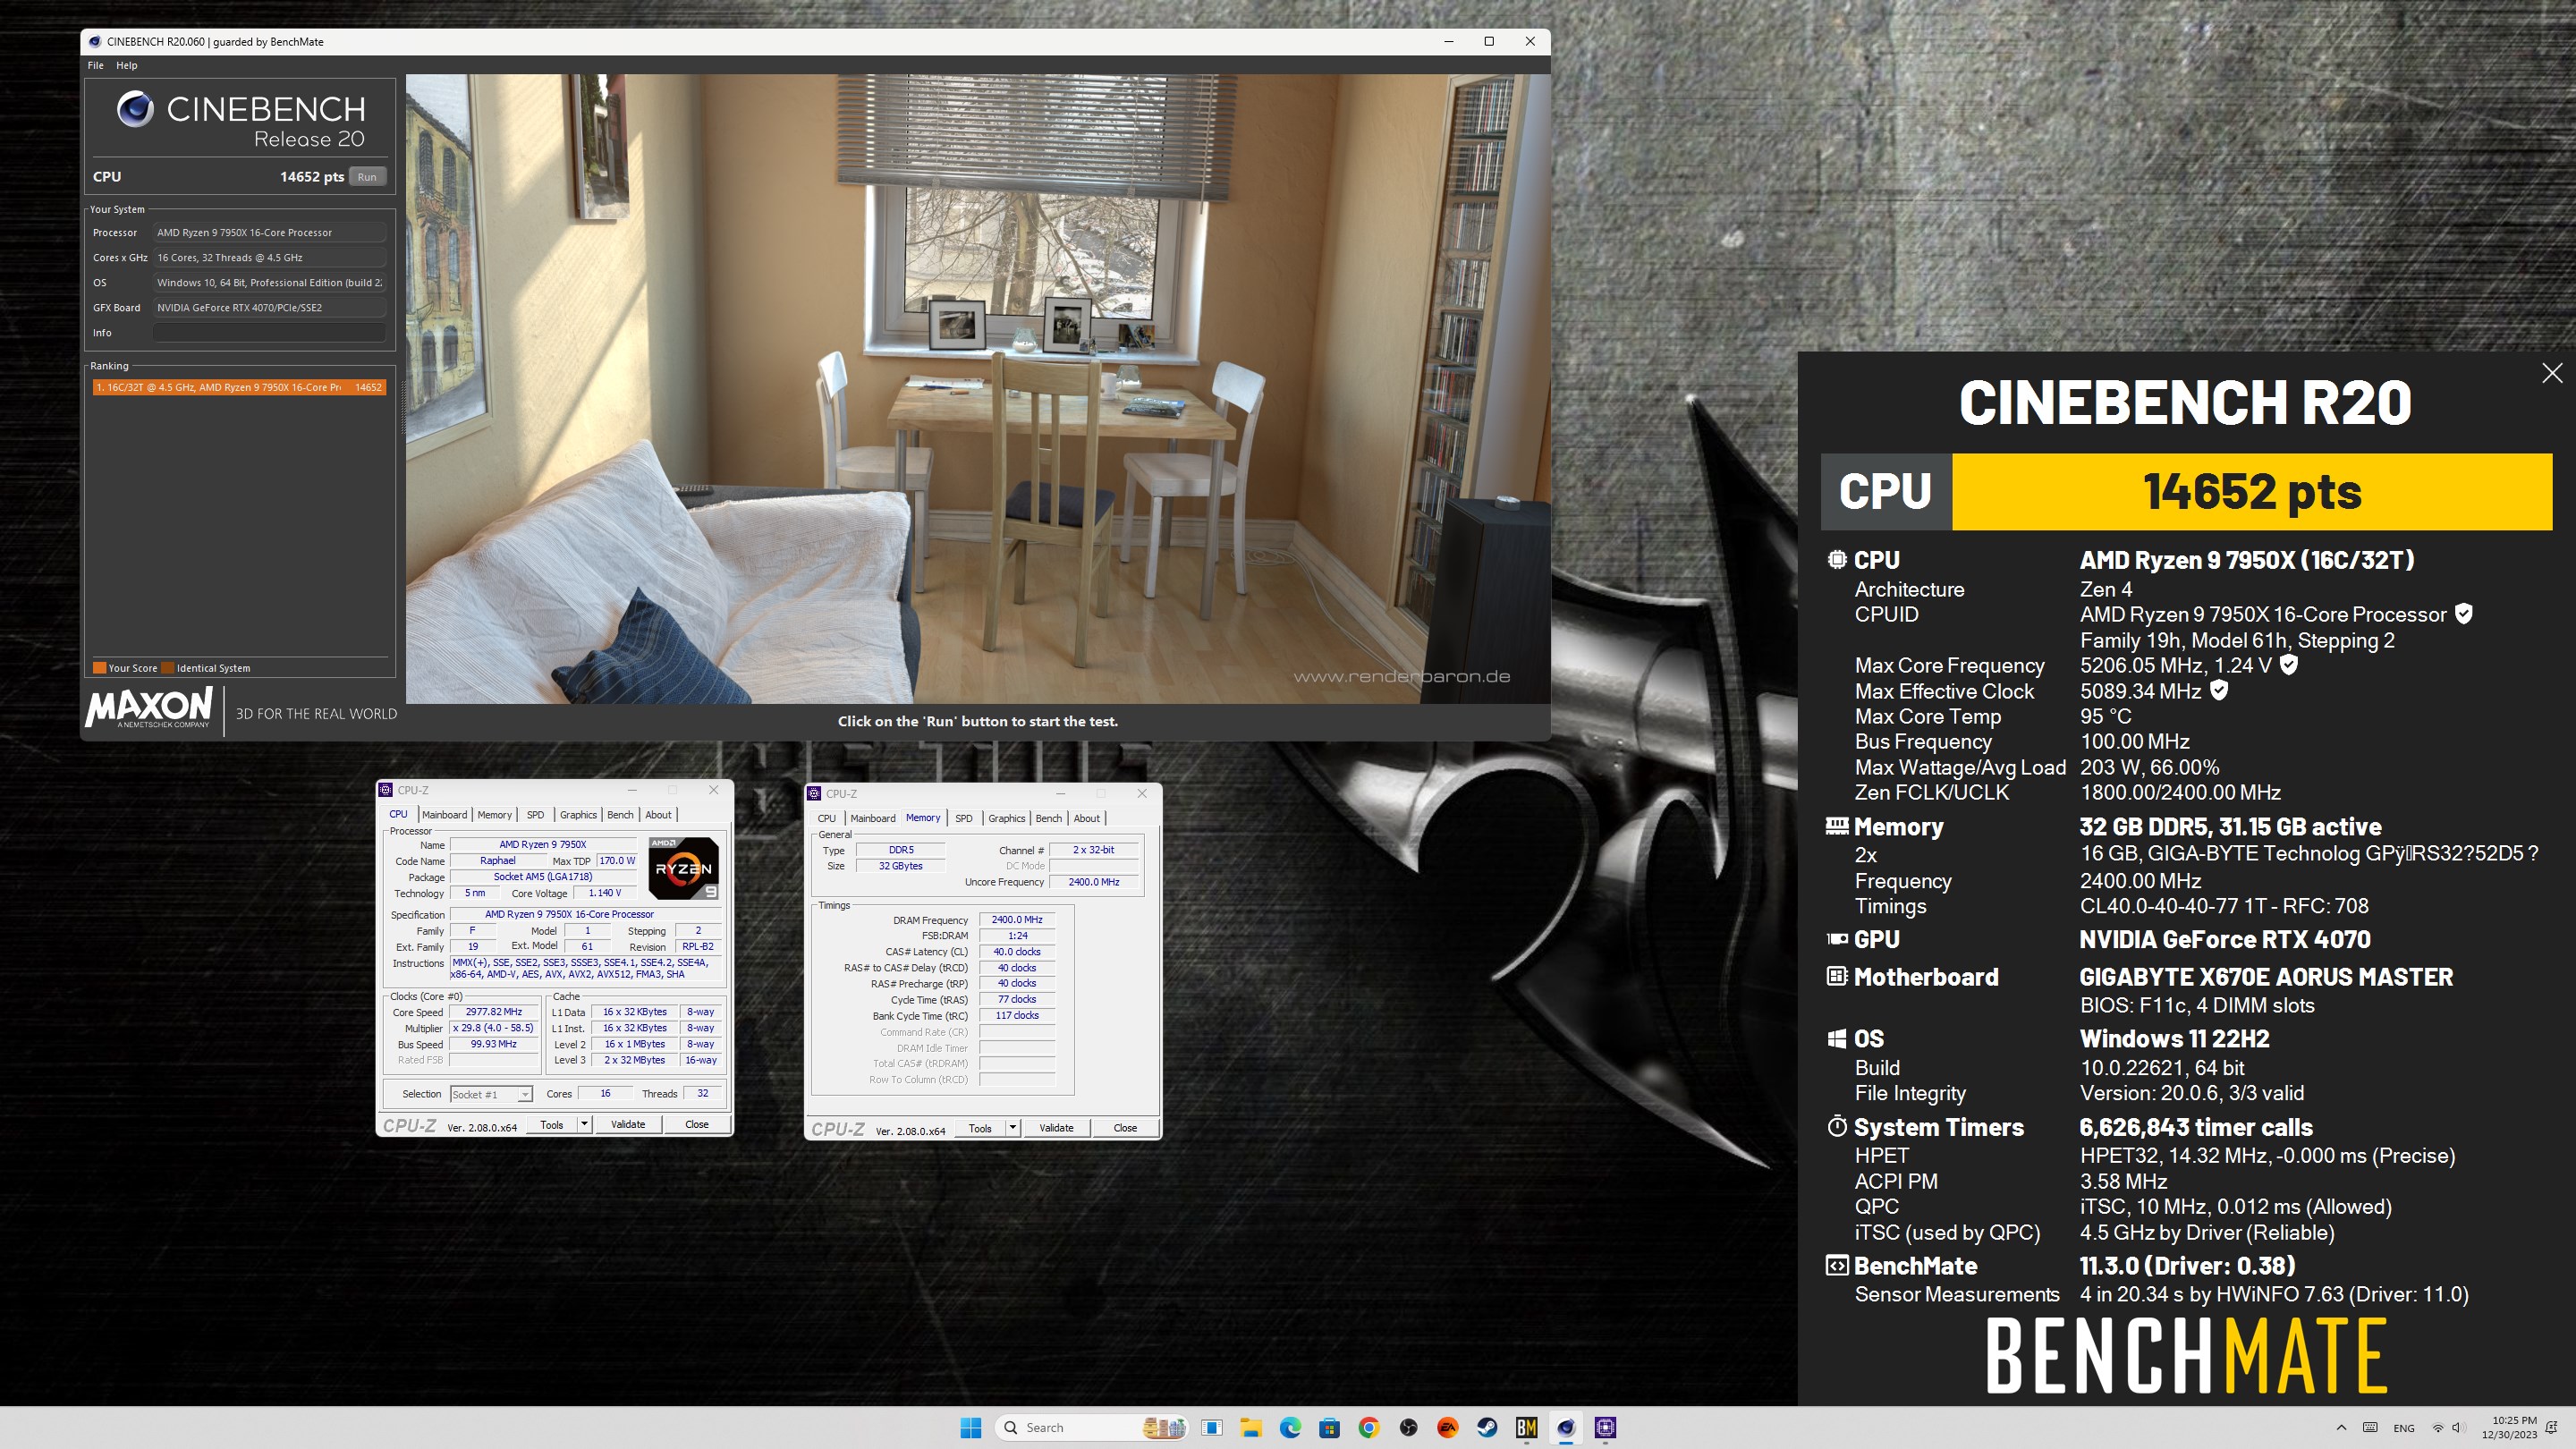Image resolution: width=2576 pixels, height=1449 pixels.
Task: Open the File menu in Cinebench
Action: [96, 65]
